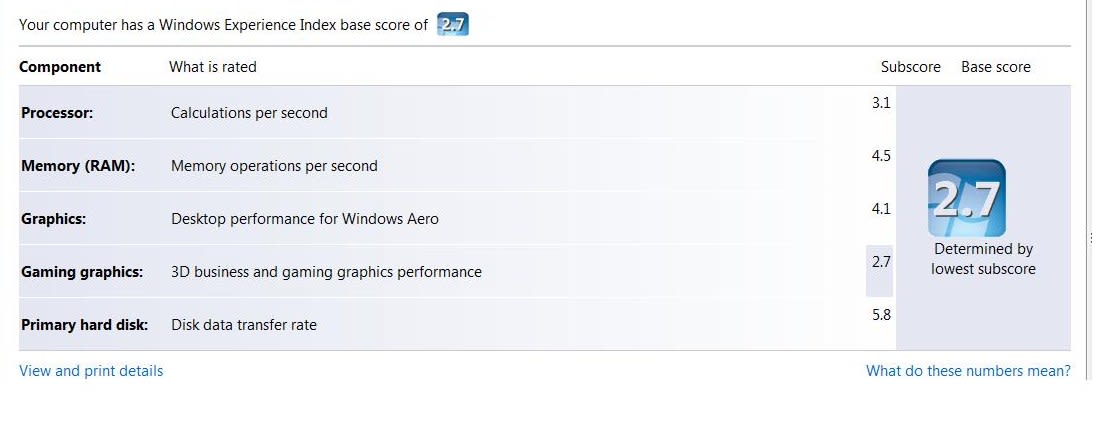
Task: Select the Graphics component label
Action: pos(53,219)
